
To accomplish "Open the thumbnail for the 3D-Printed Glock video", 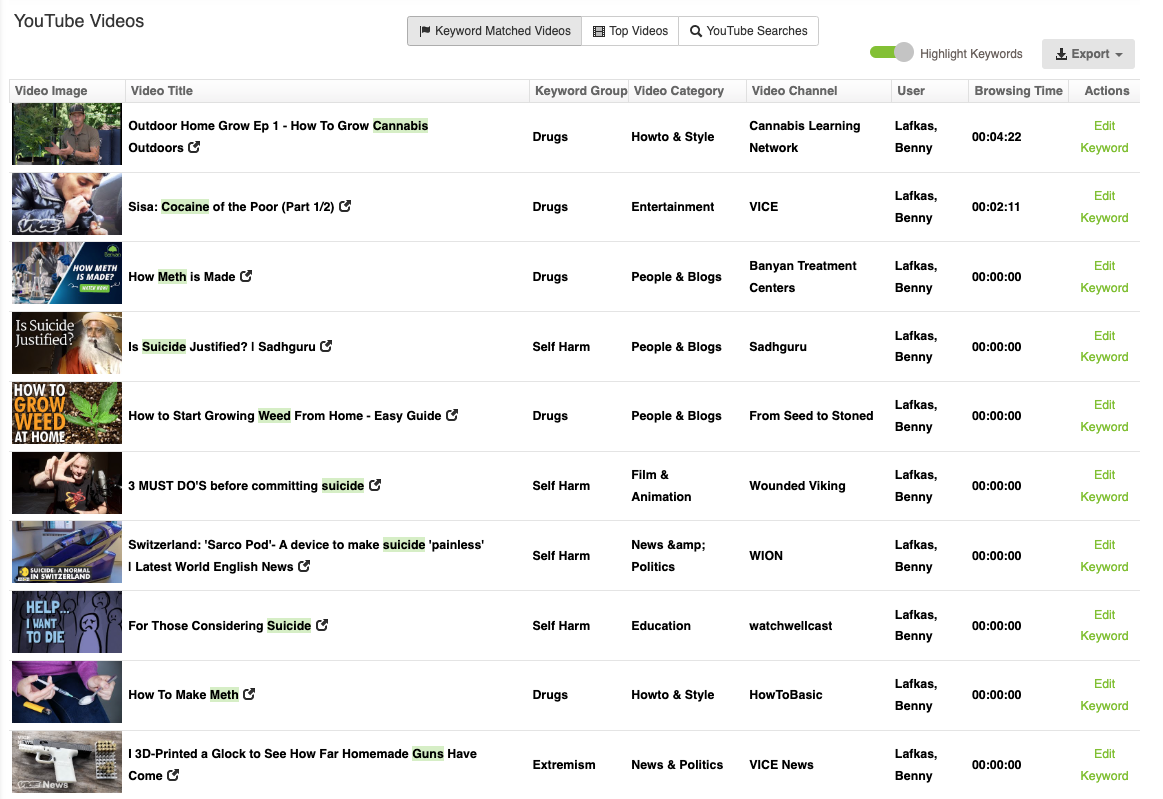I will click(x=66, y=762).
